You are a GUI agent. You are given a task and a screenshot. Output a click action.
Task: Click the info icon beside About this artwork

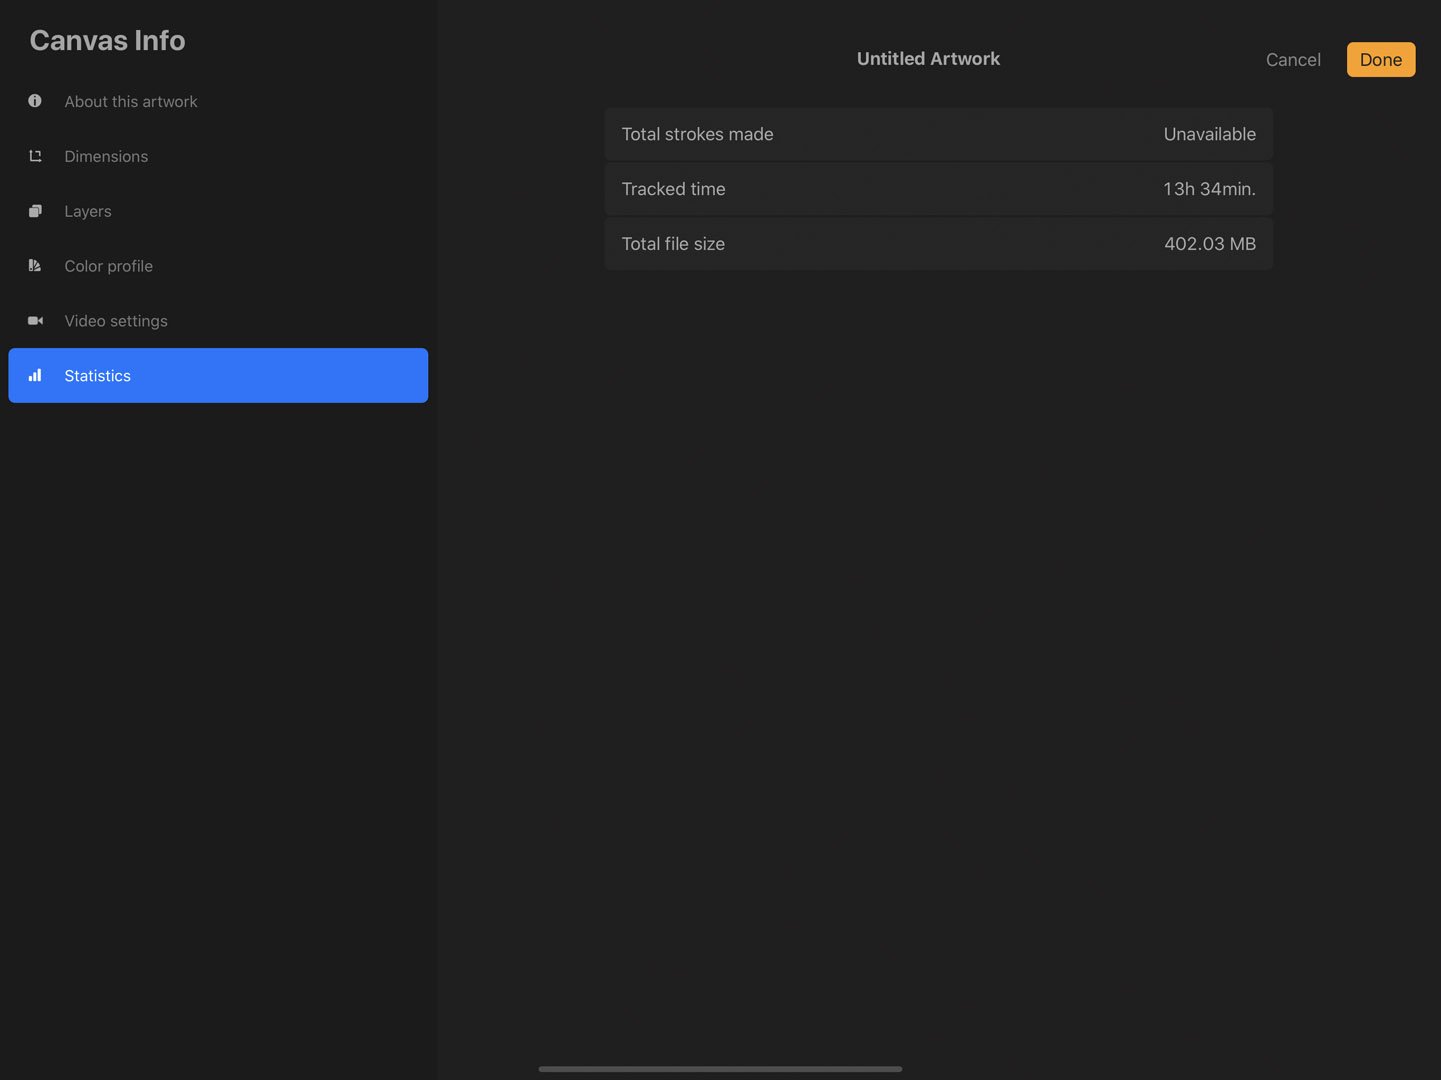point(35,101)
